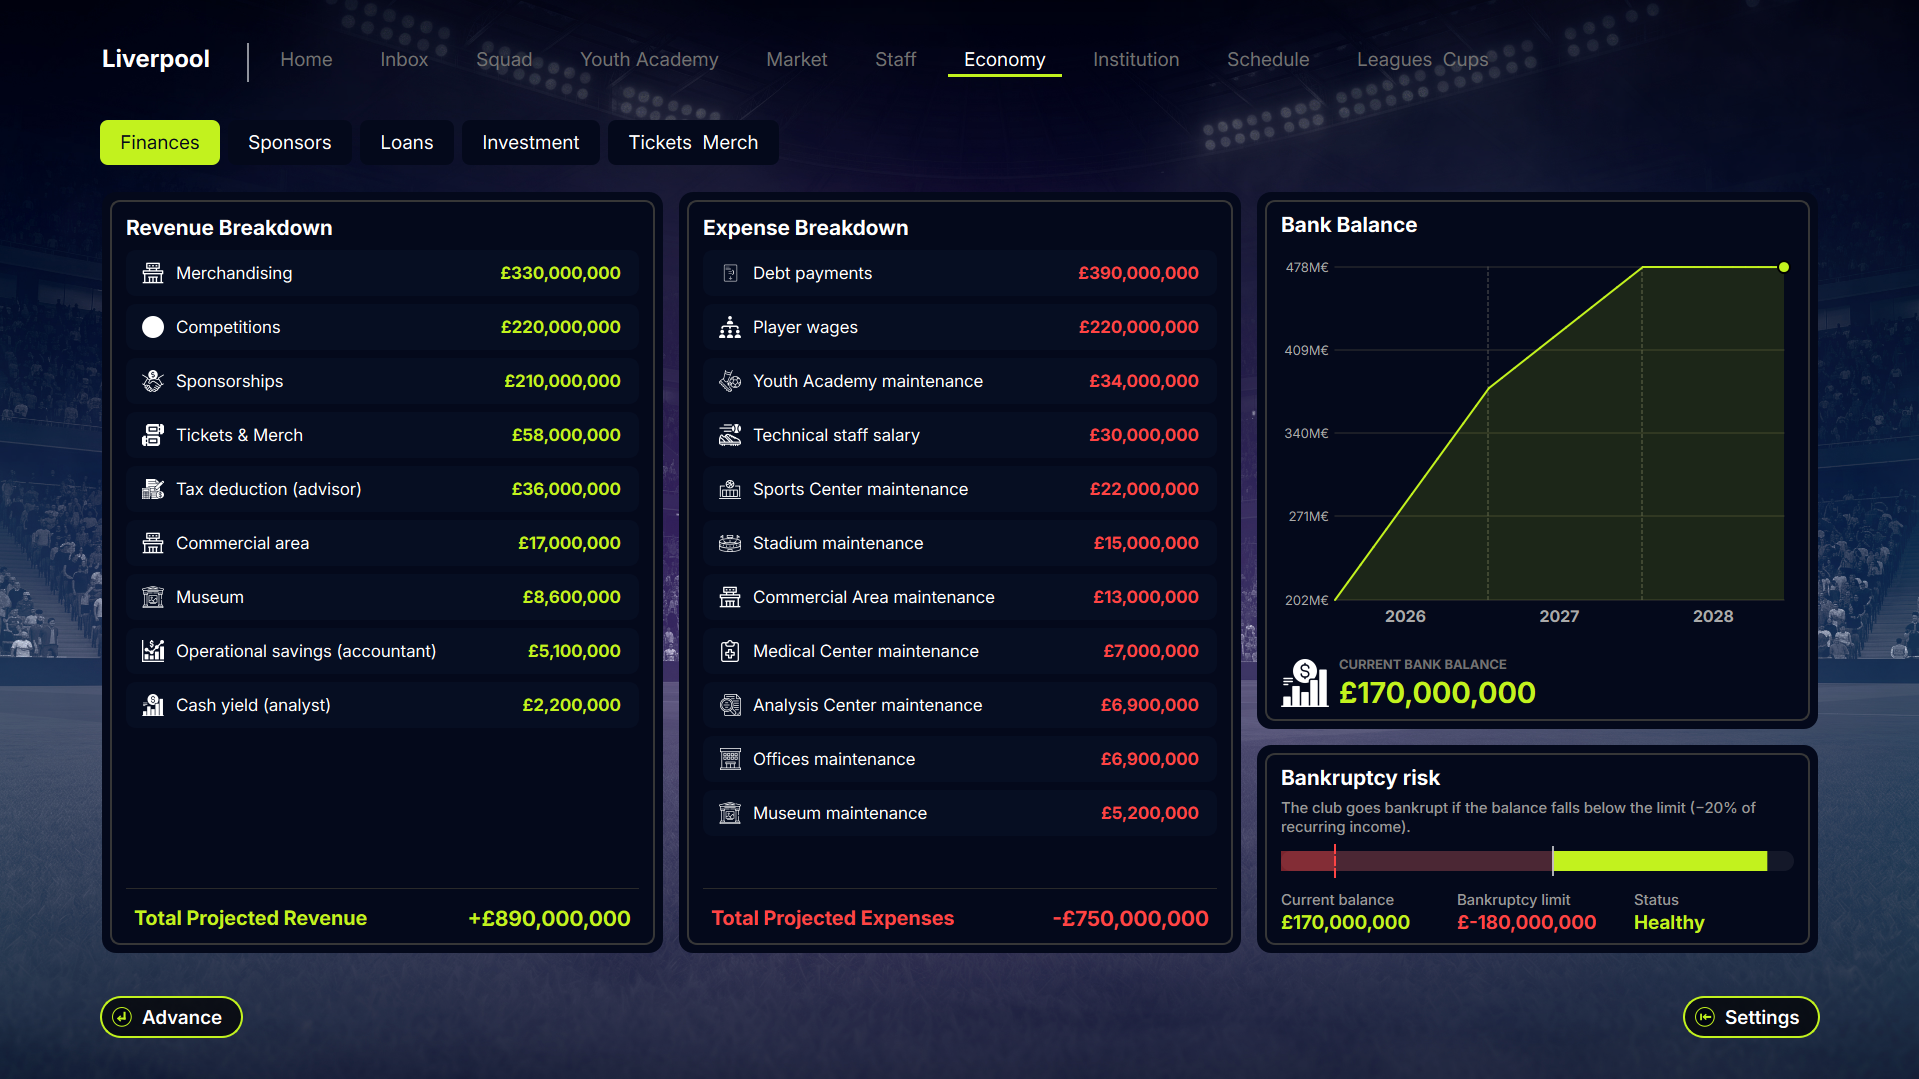The height and width of the screenshot is (1079, 1919).
Task: Click the Offices maintenance amount £6,900,000
Action: (1149, 759)
